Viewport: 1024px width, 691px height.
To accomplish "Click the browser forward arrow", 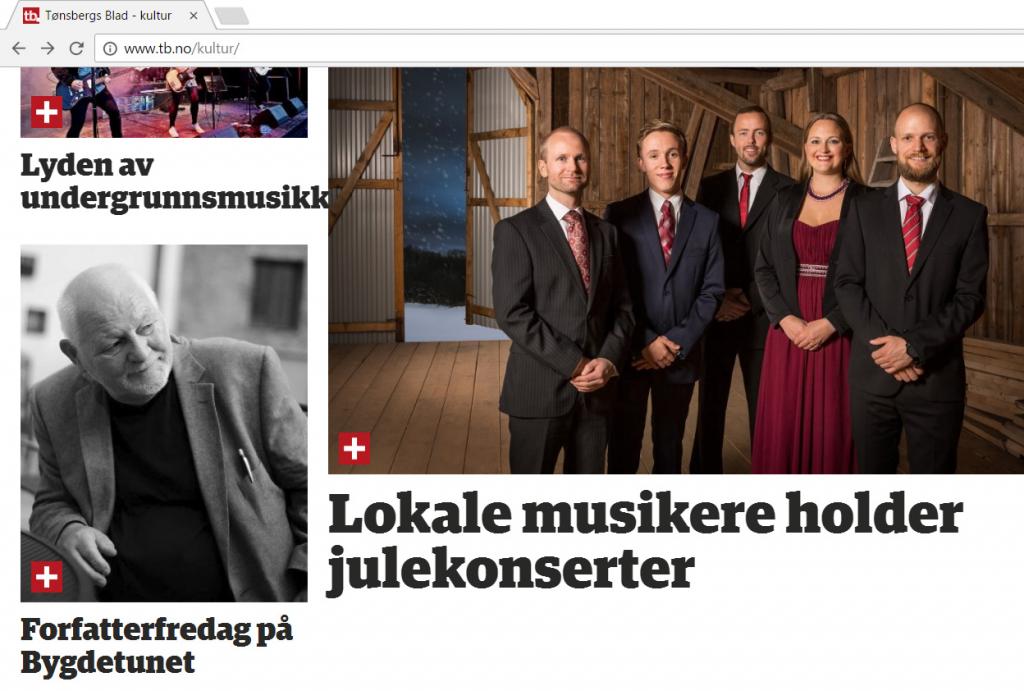I will coord(48,48).
